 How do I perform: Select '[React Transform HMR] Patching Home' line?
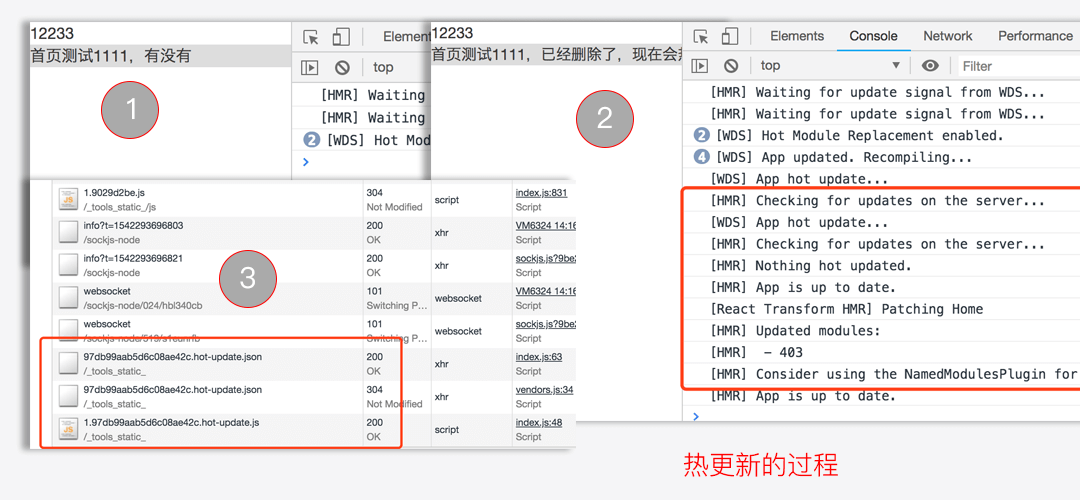click(847, 309)
